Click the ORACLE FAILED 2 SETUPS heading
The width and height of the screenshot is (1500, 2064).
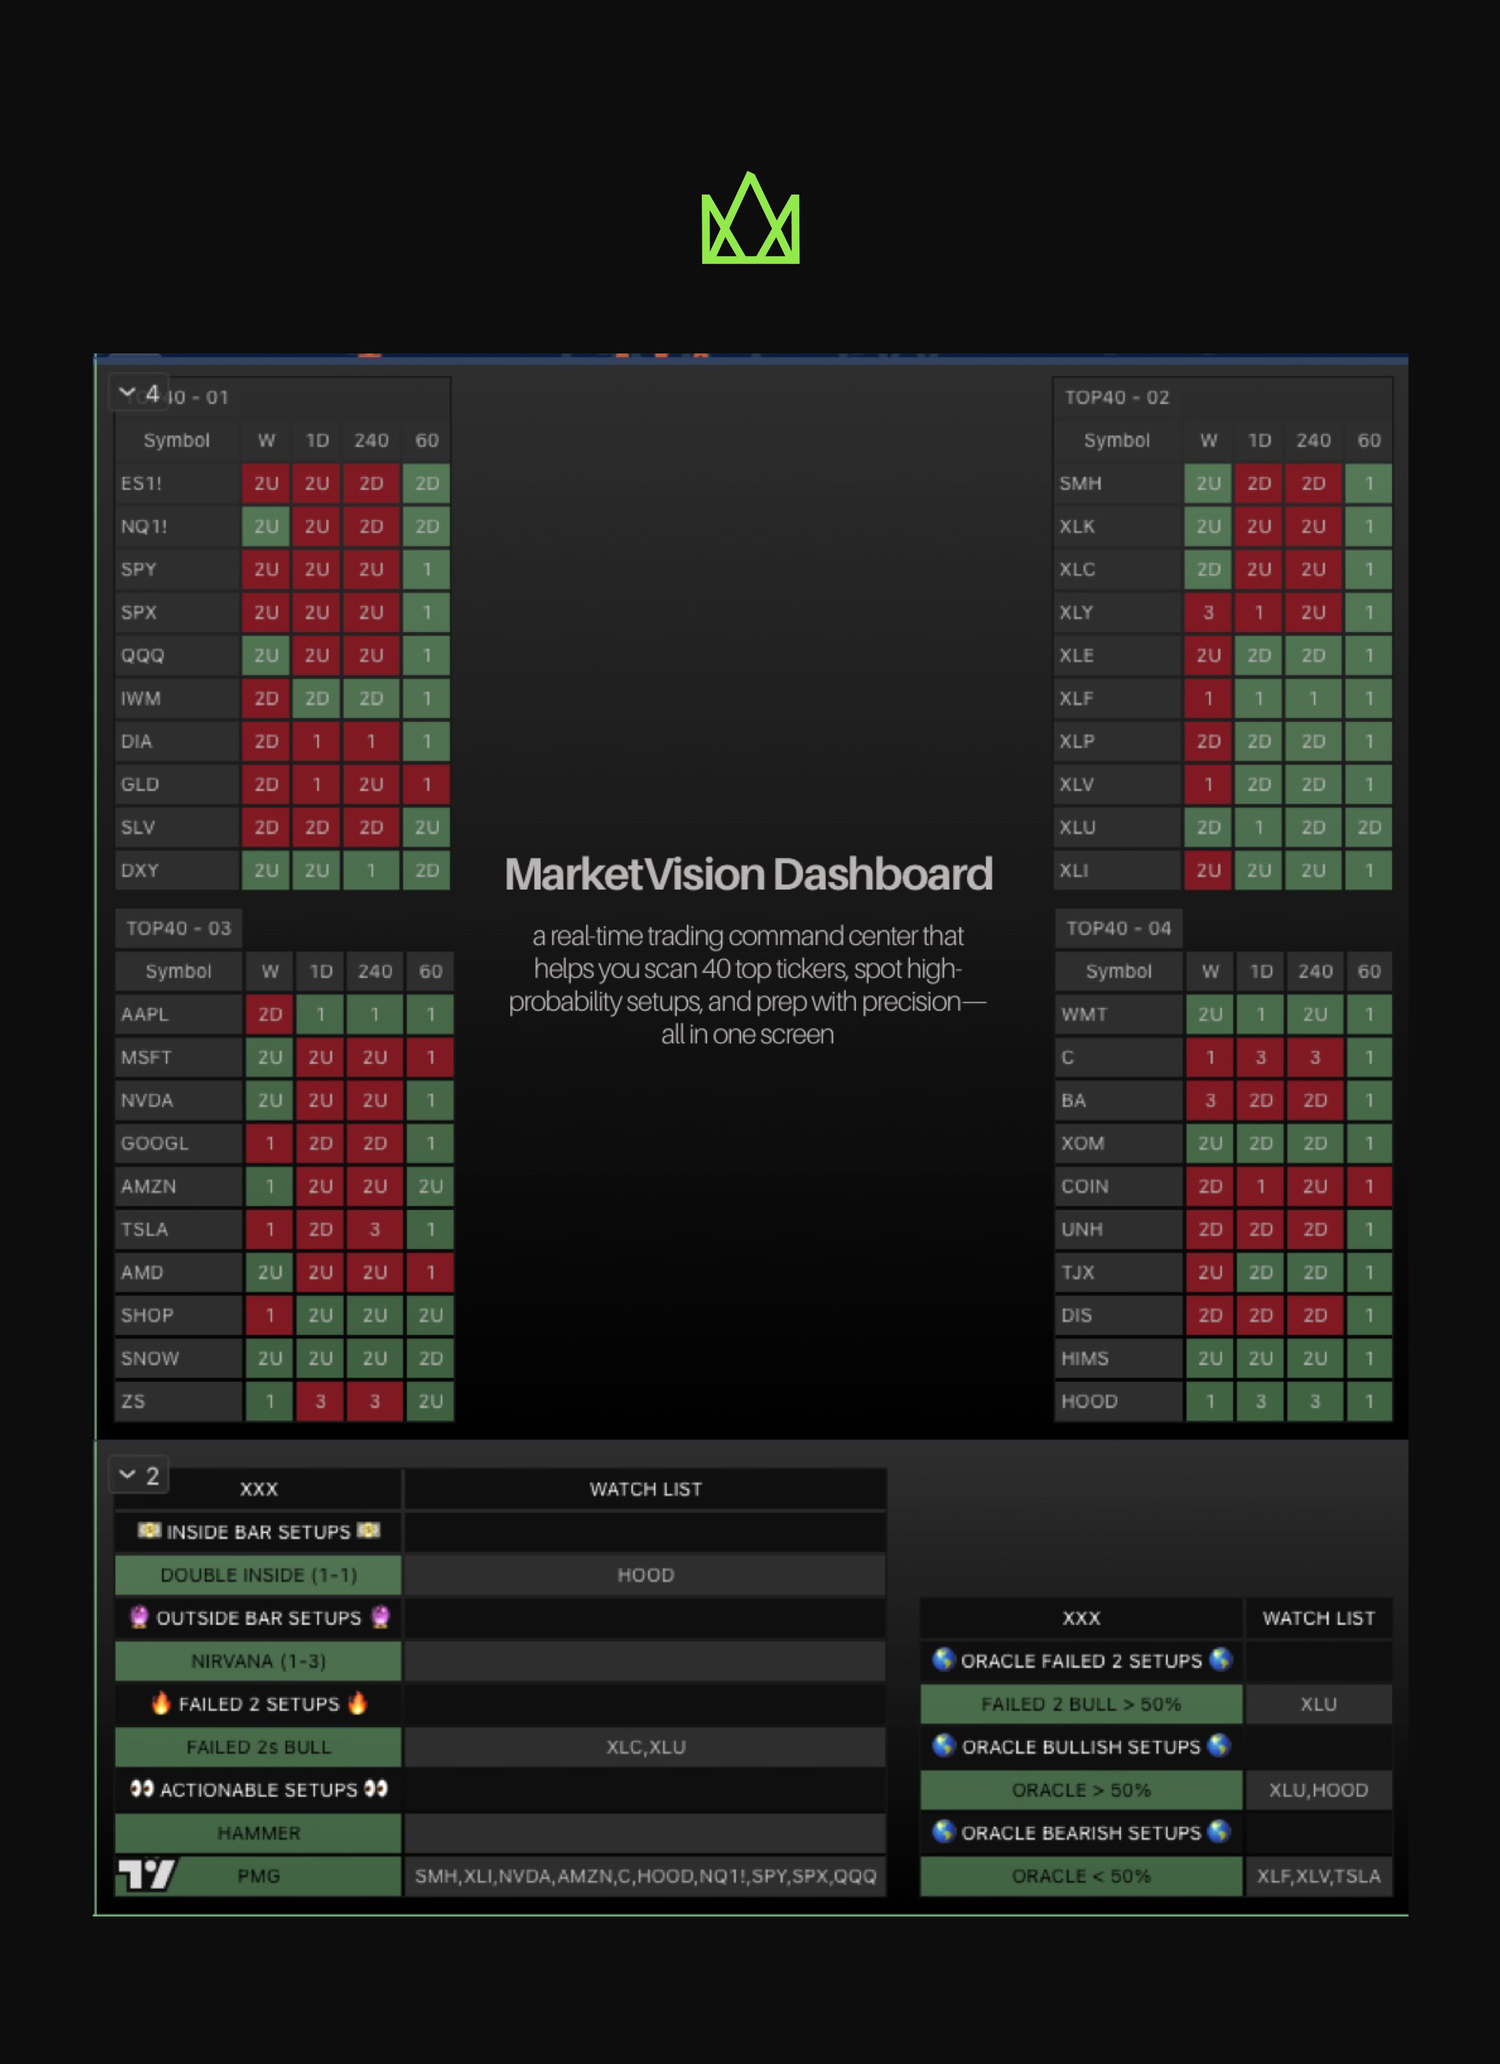(1081, 1661)
